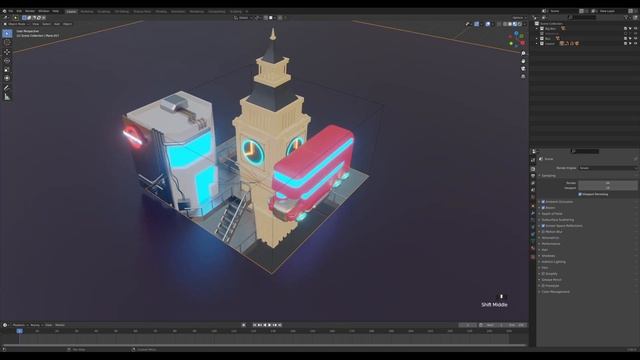Select the Measure tool

click(x=7, y=97)
